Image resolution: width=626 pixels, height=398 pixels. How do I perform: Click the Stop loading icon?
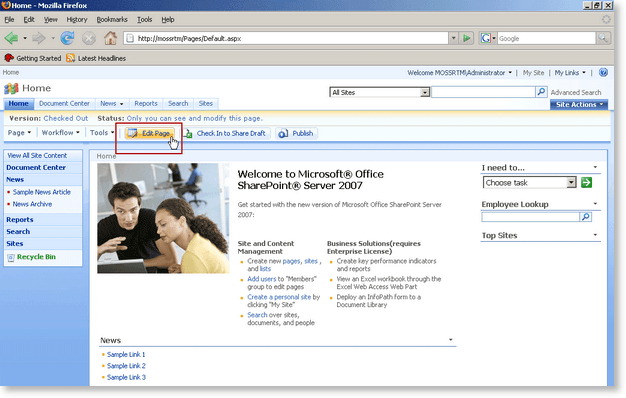89,38
